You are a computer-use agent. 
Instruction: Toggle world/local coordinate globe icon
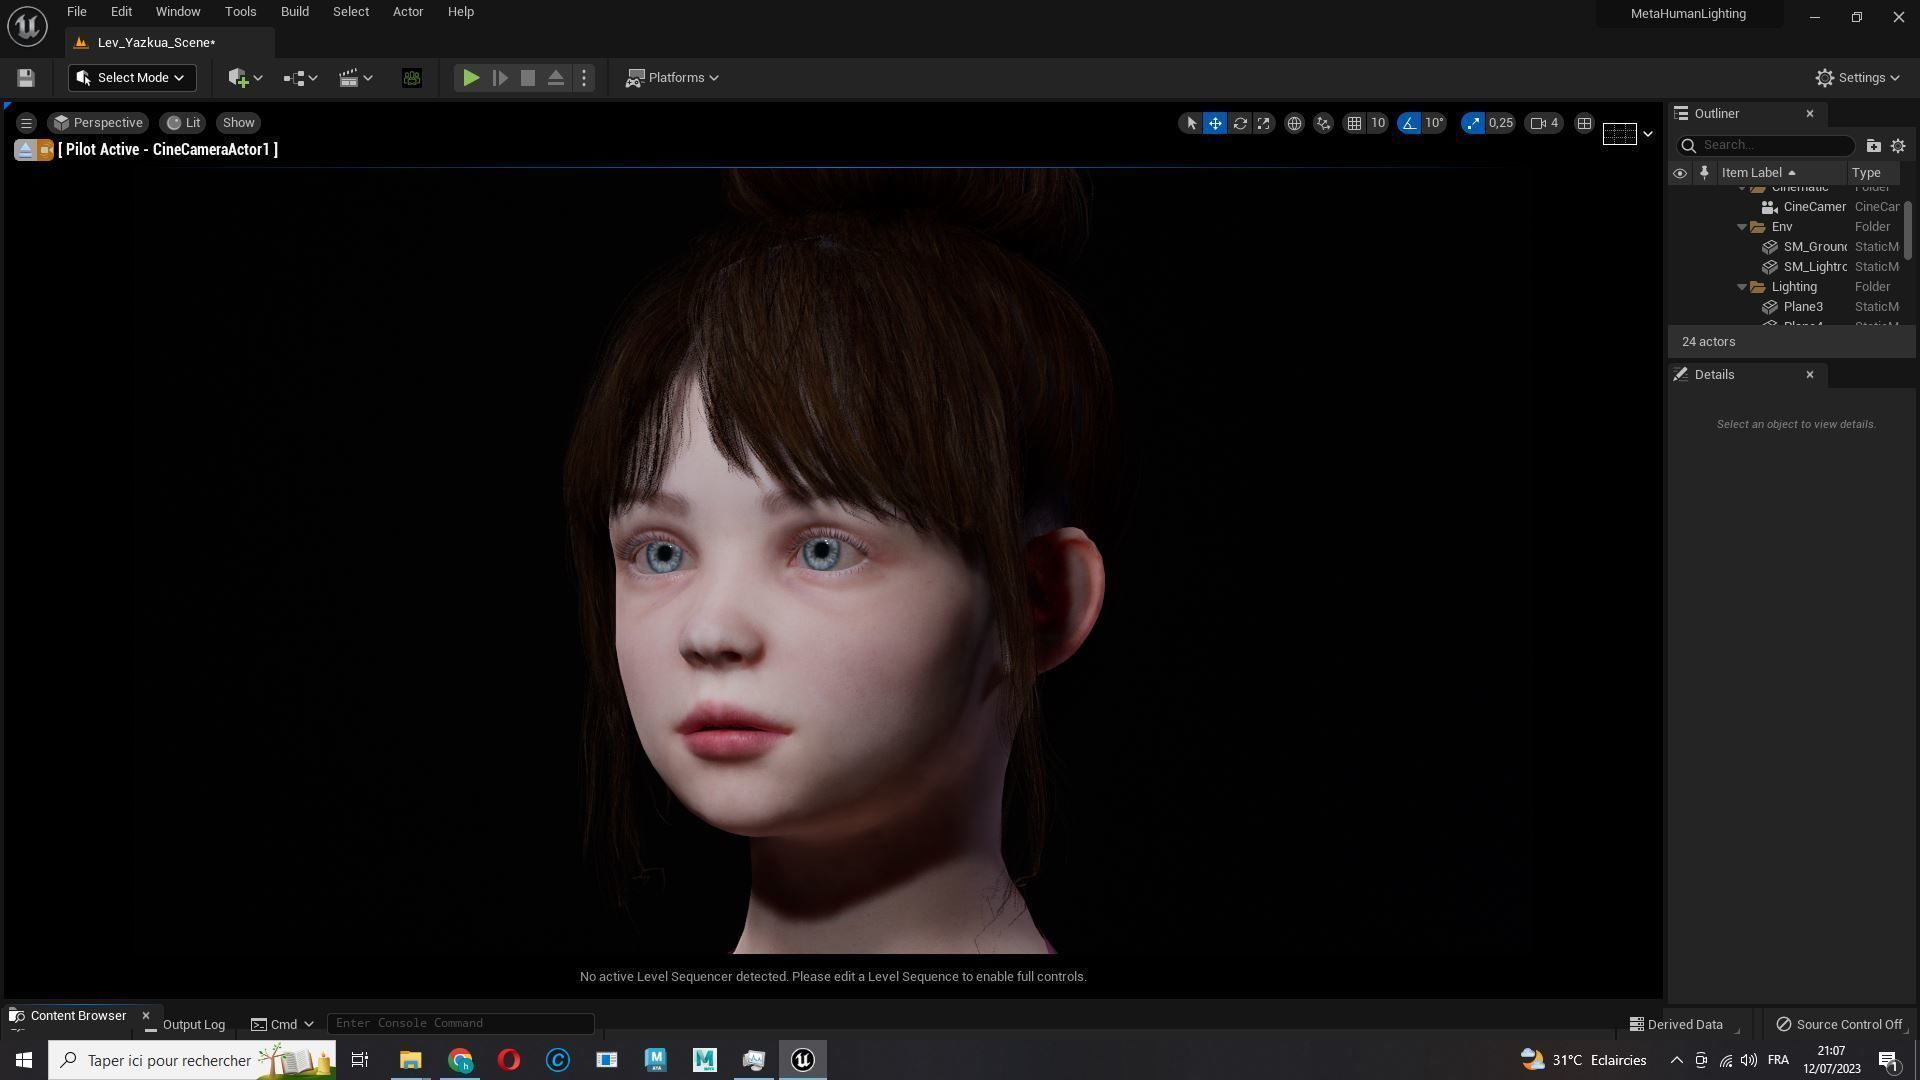coord(1294,123)
